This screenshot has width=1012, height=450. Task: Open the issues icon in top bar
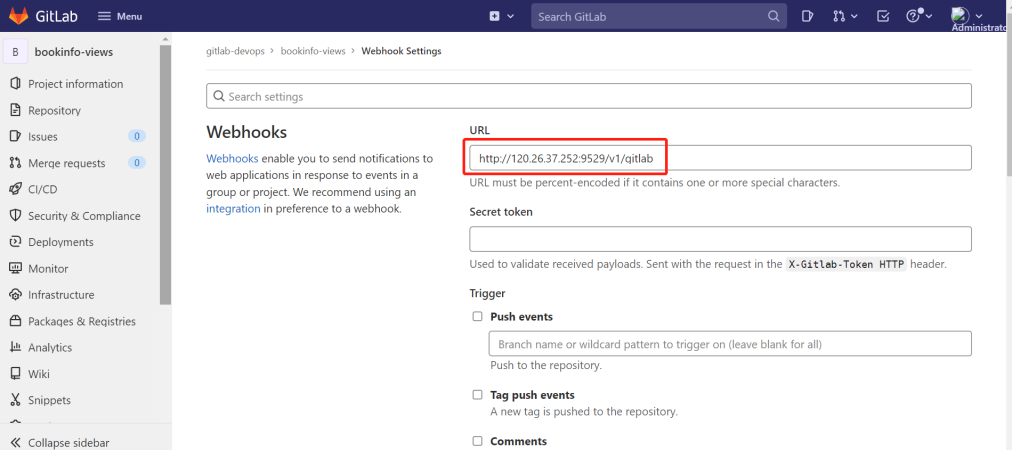pos(807,16)
